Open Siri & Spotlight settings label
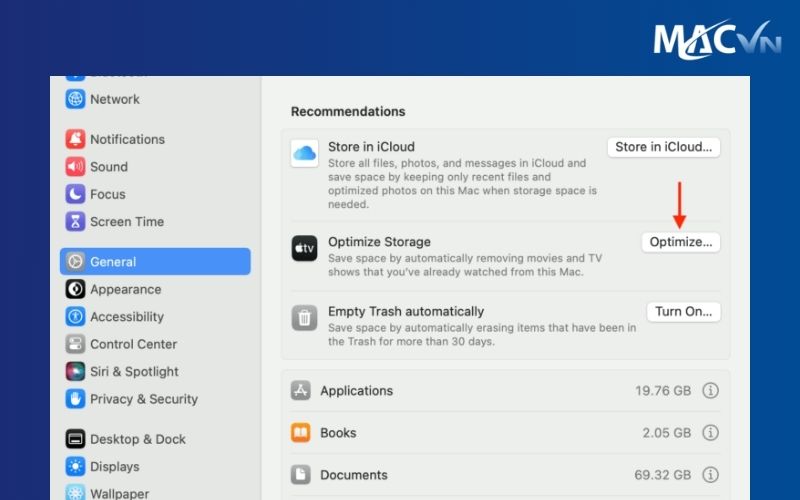 coord(134,371)
